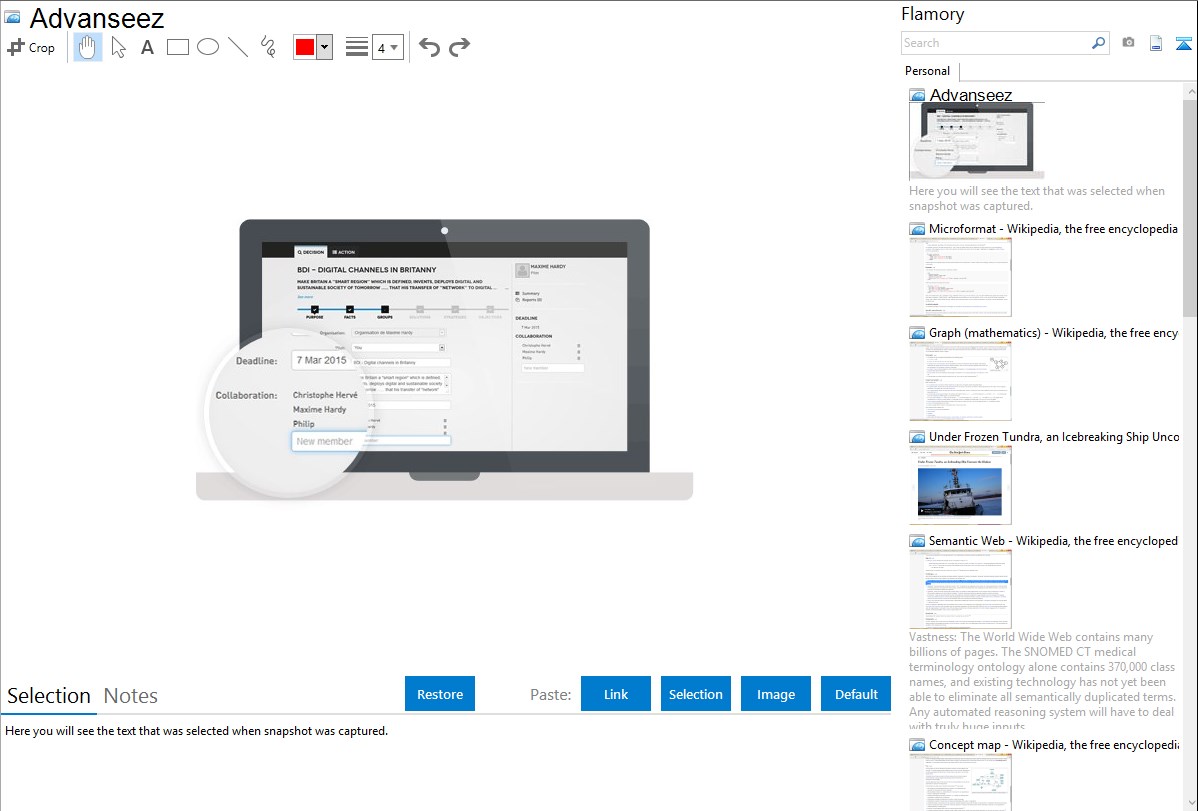Click the sidebar scrollbar down arrow

[x=1190, y=803]
